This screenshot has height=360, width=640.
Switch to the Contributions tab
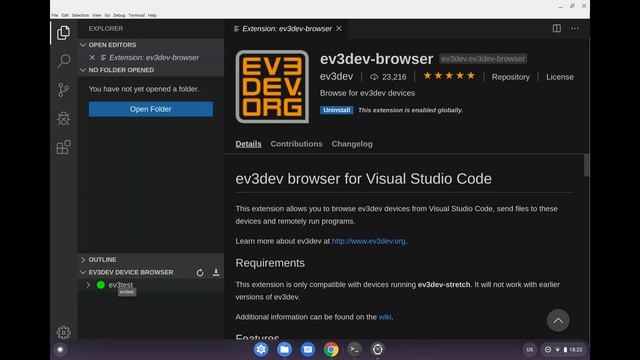click(x=296, y=144)
